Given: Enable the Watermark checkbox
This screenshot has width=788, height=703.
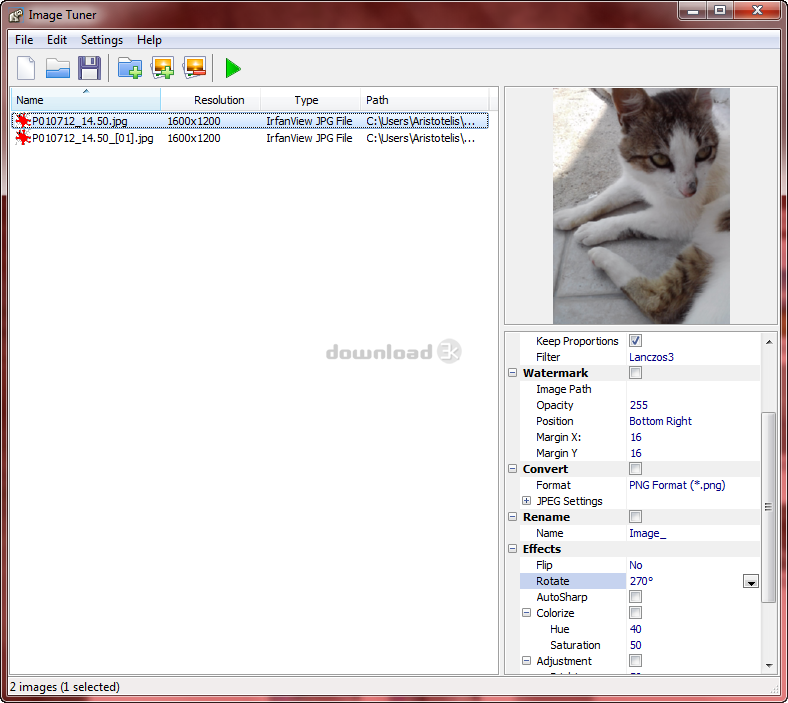Looking at the screenshot, I should point(635,373).
